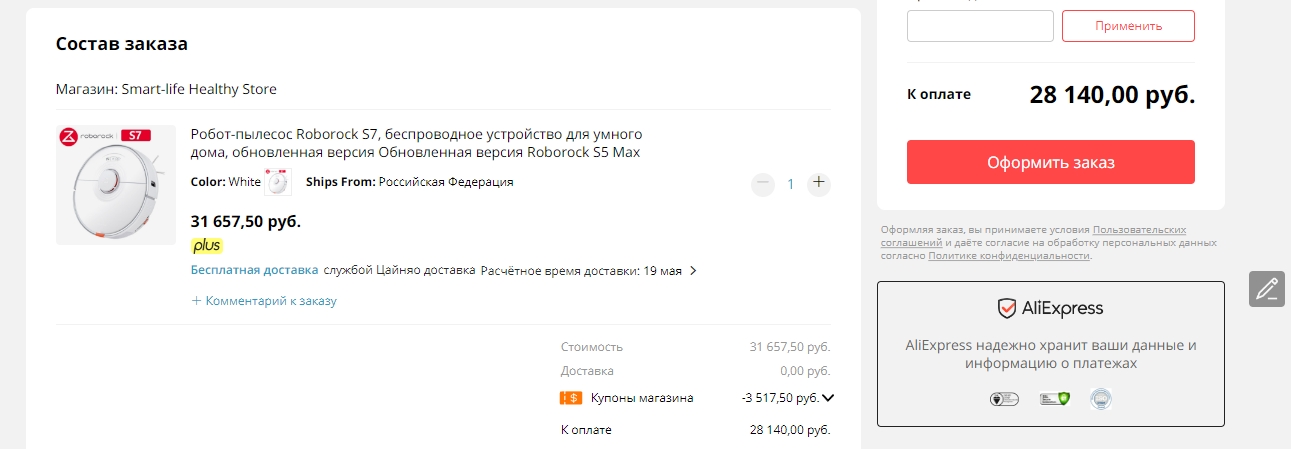
Task: Click the round blue ISO certification badge
Action: (1100, 399)
